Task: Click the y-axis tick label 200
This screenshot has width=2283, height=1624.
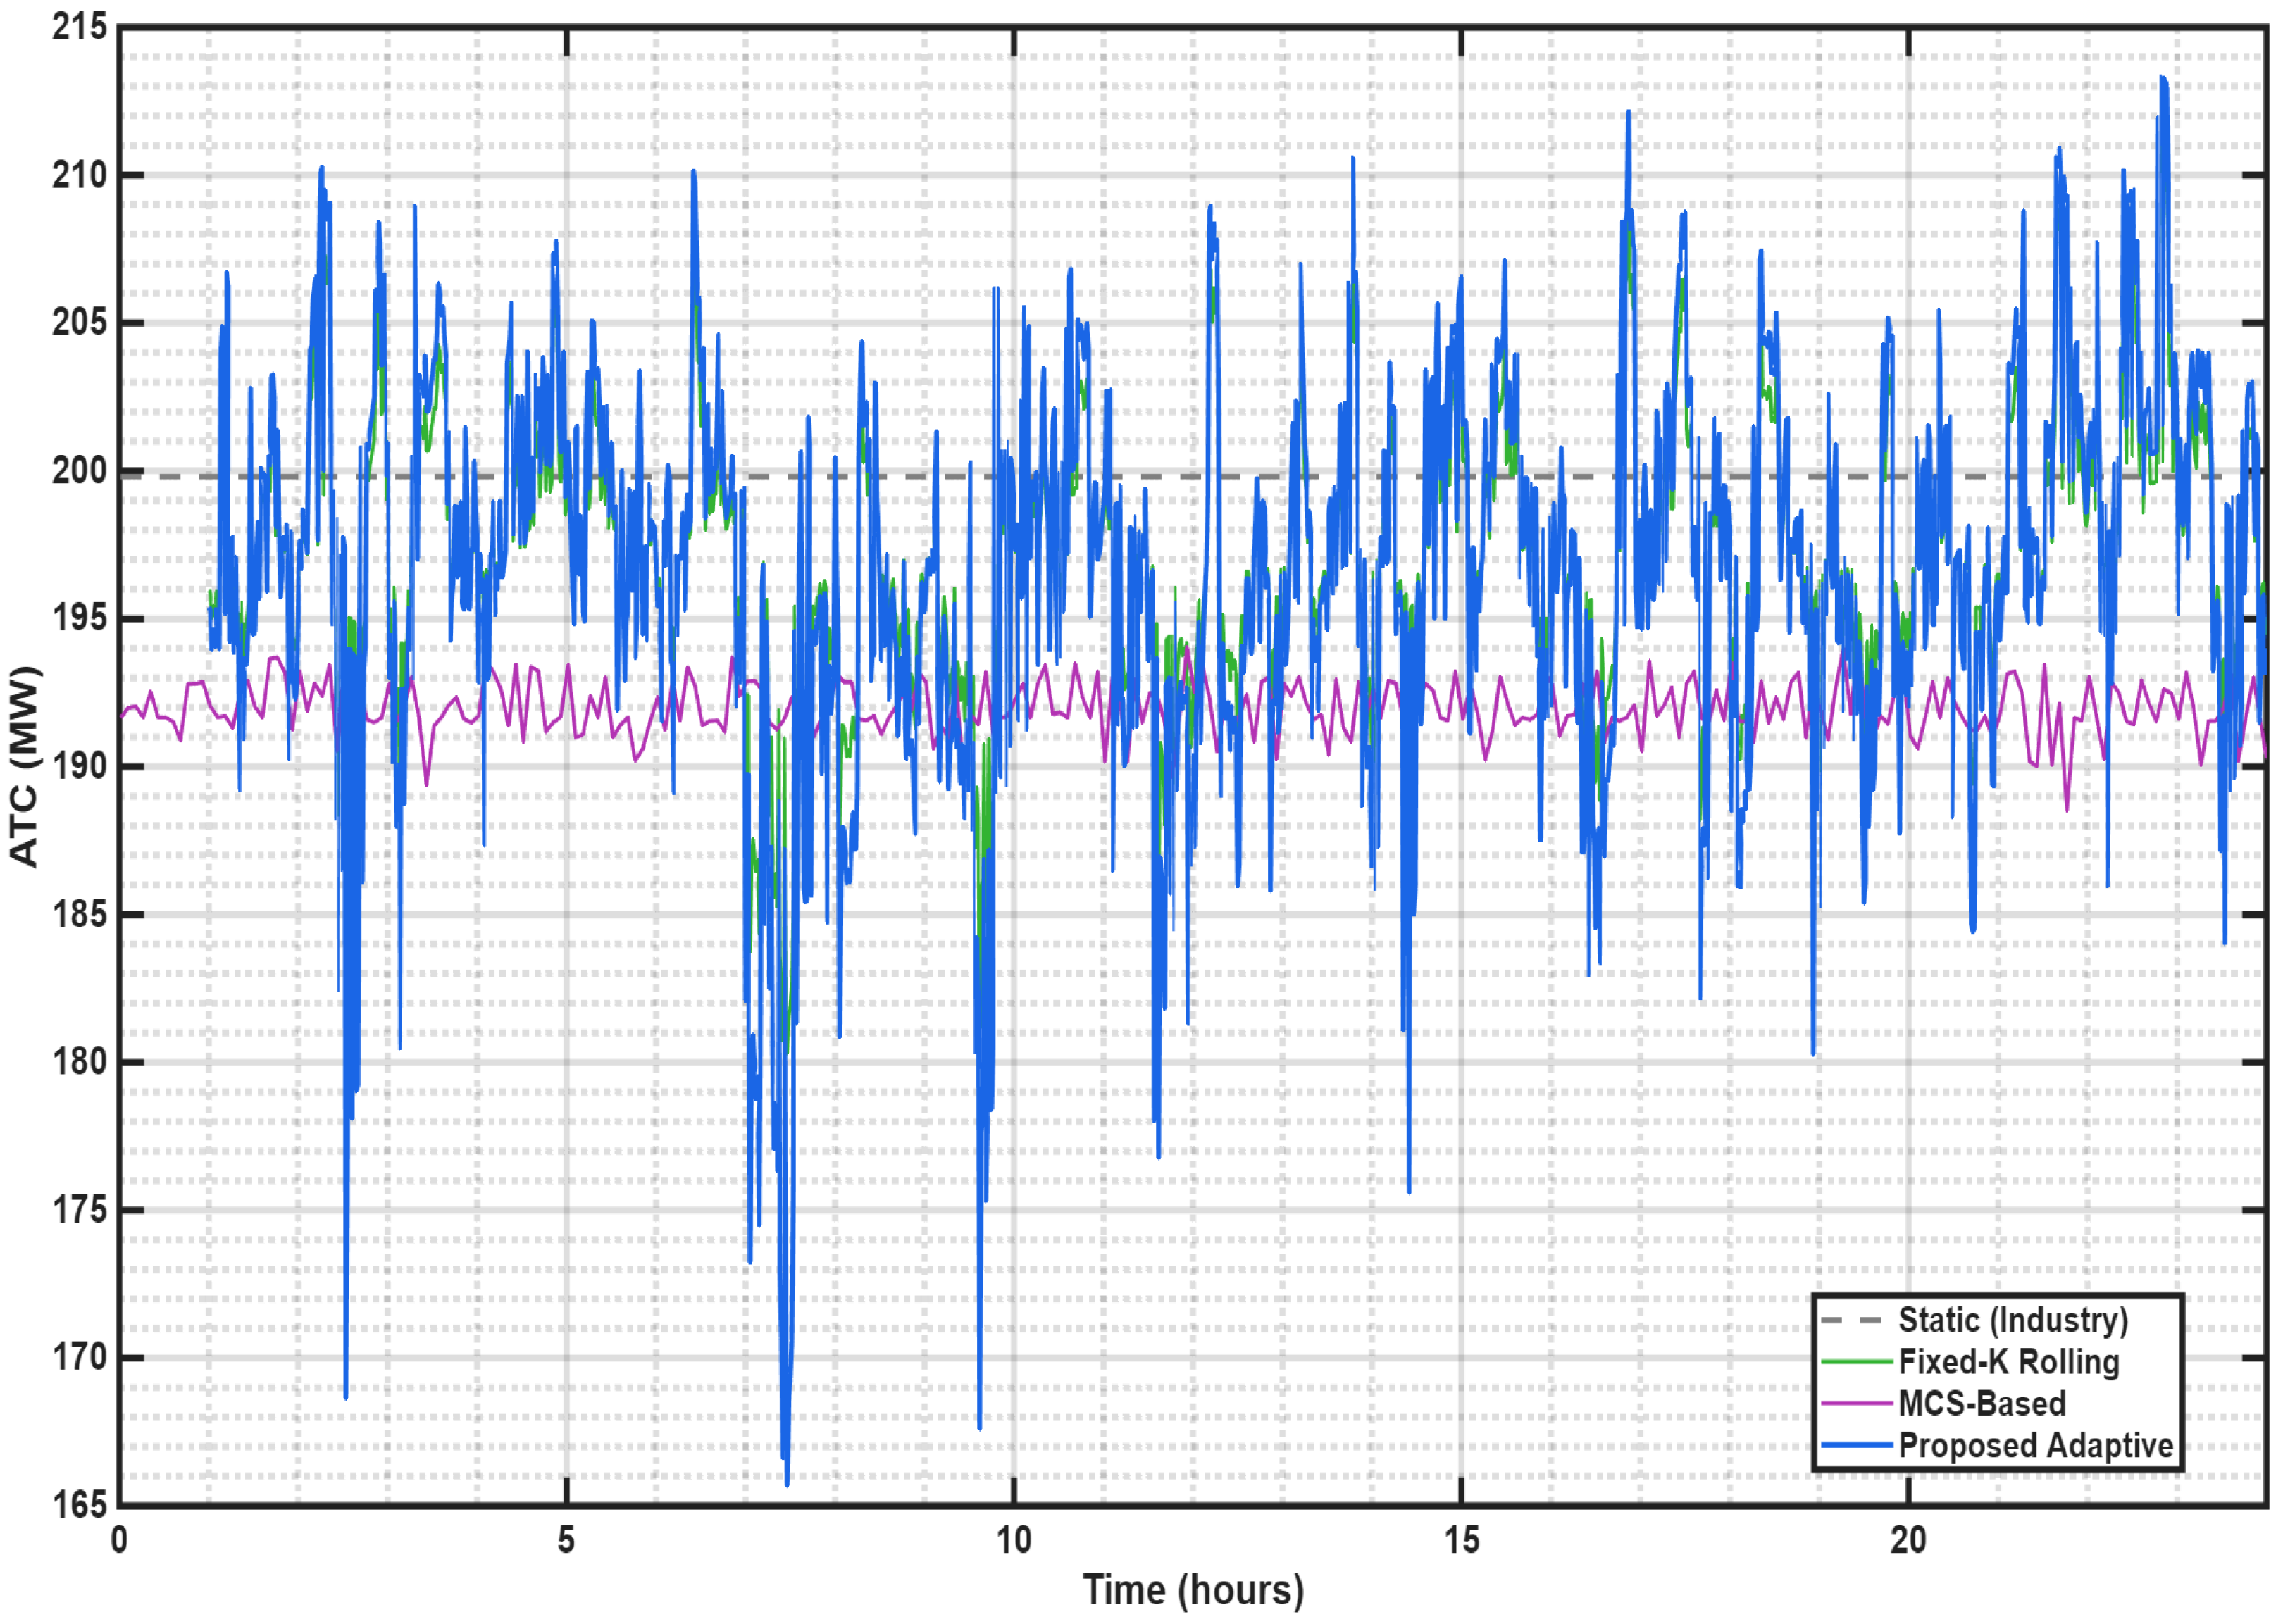Action: (79, 471)
